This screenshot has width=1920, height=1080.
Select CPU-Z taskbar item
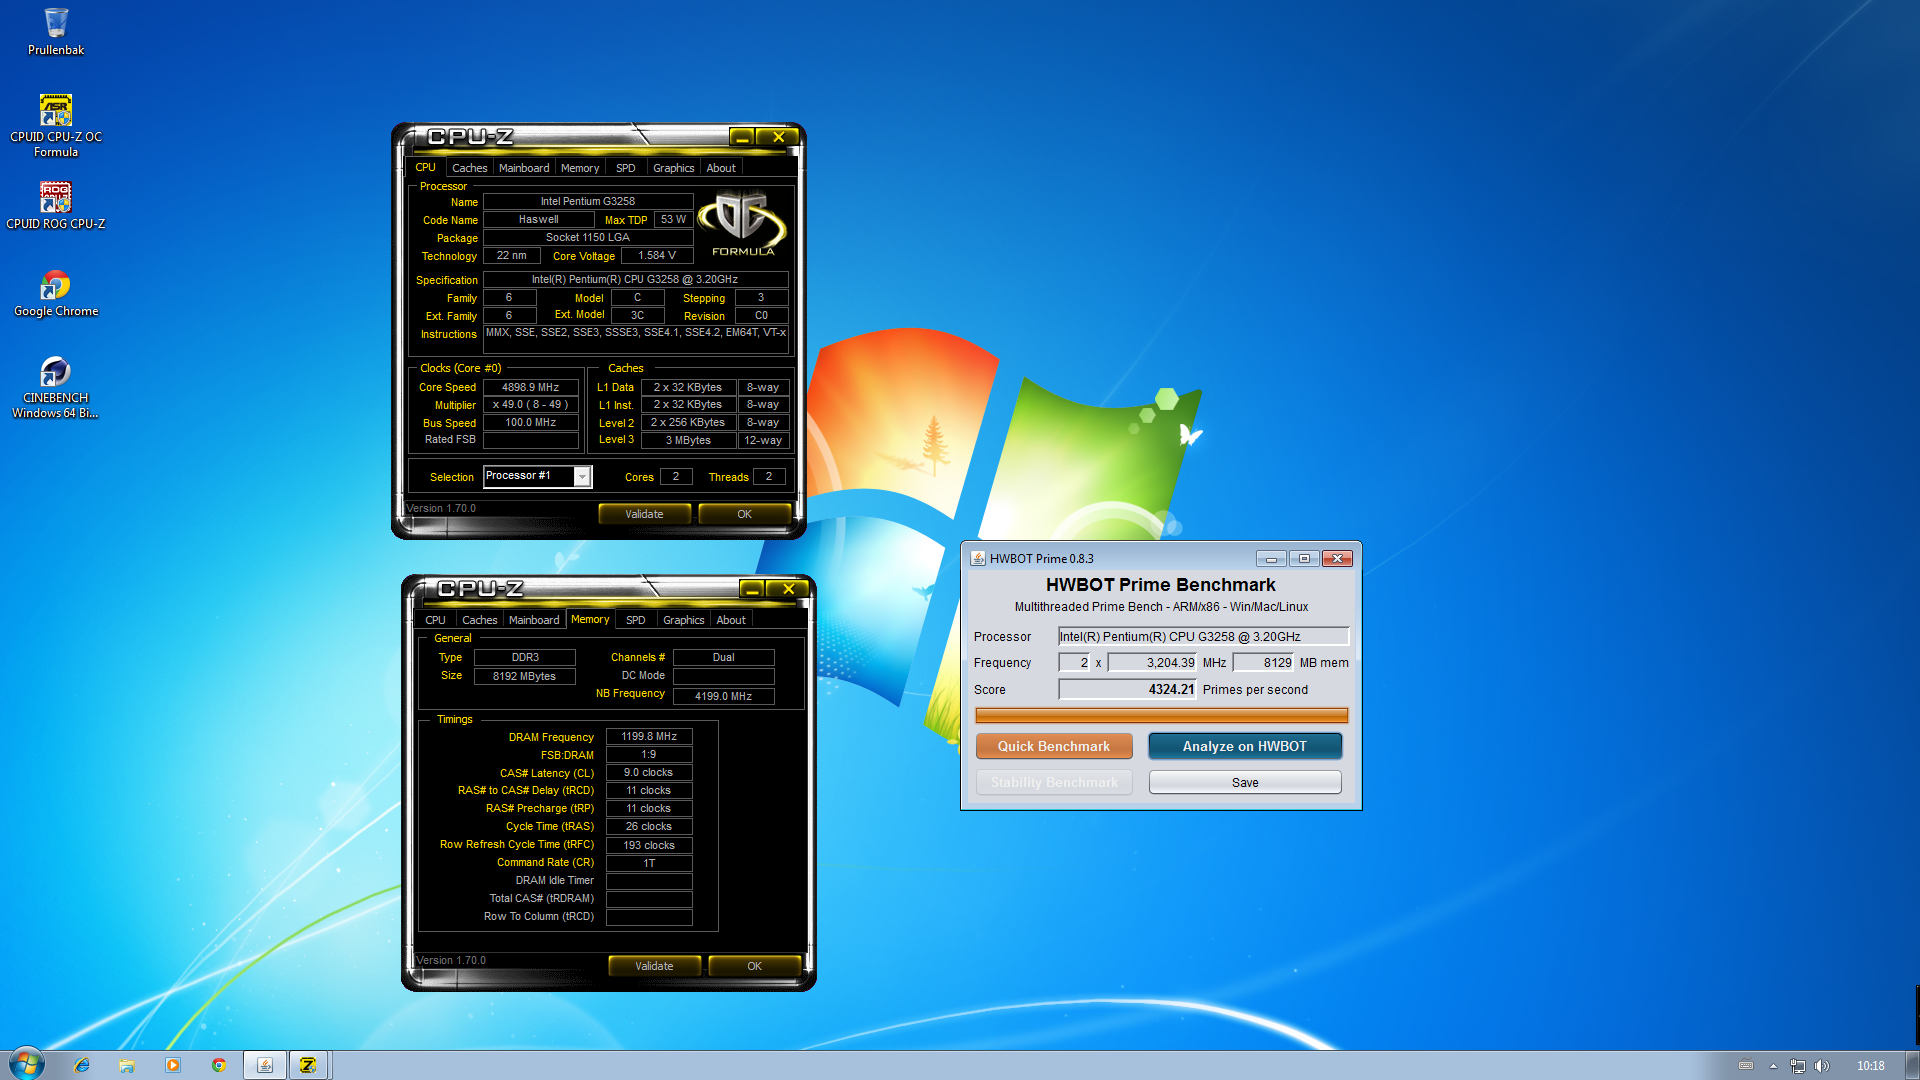[308, 1065]
